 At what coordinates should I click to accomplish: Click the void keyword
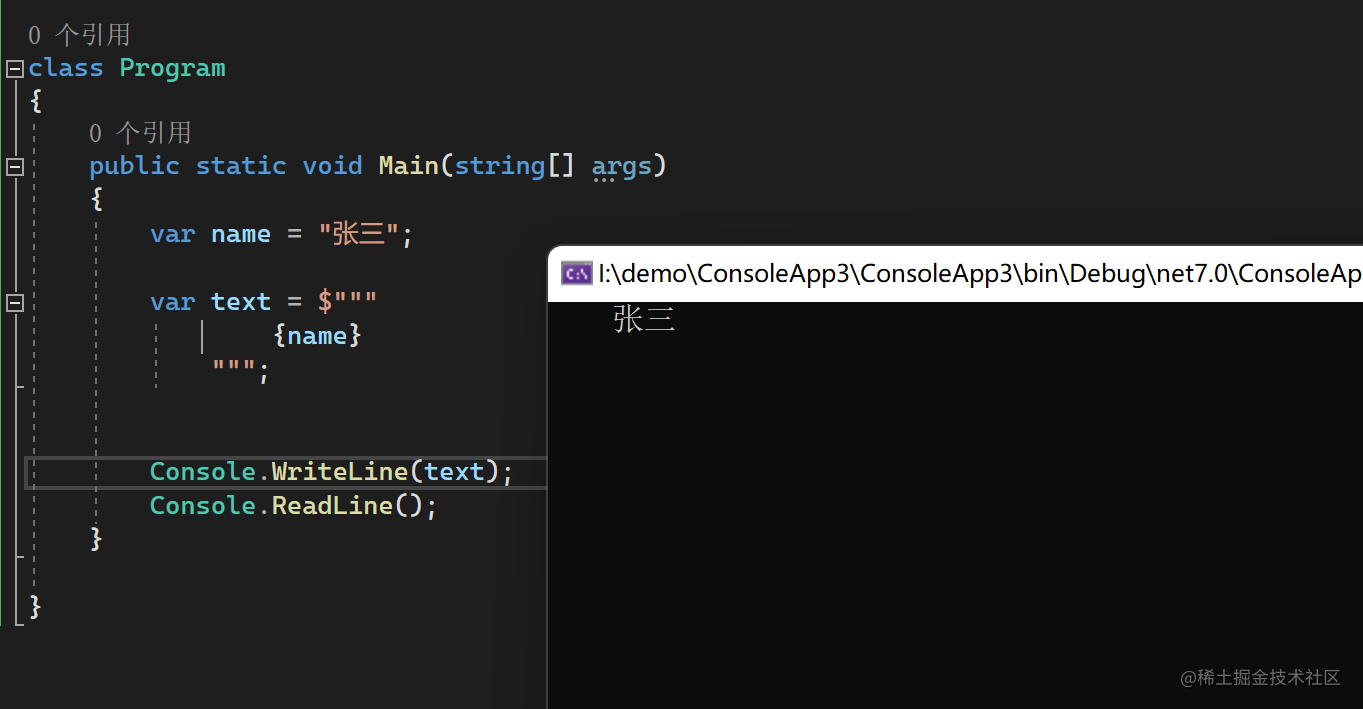coord(332,166)
